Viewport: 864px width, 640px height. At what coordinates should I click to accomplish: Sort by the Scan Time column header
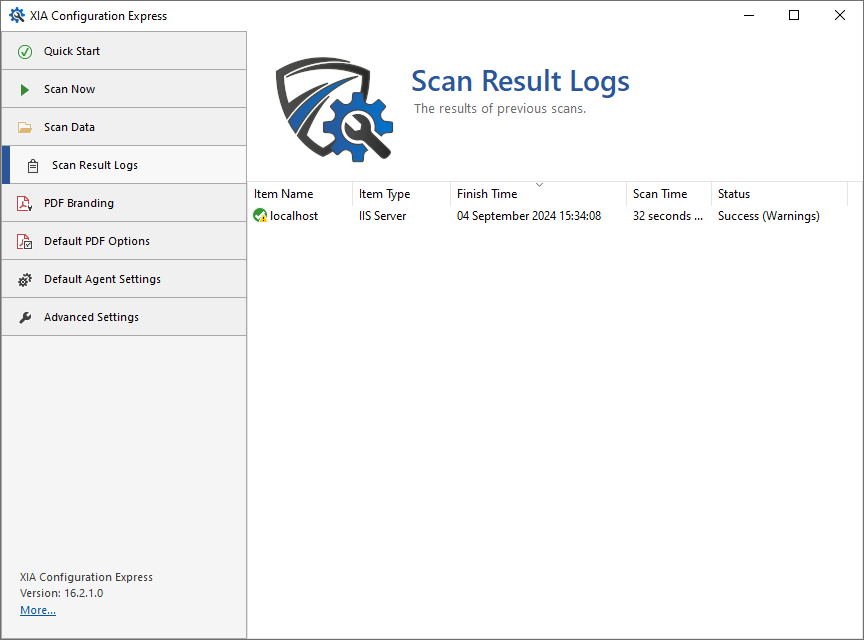(668, 194)
